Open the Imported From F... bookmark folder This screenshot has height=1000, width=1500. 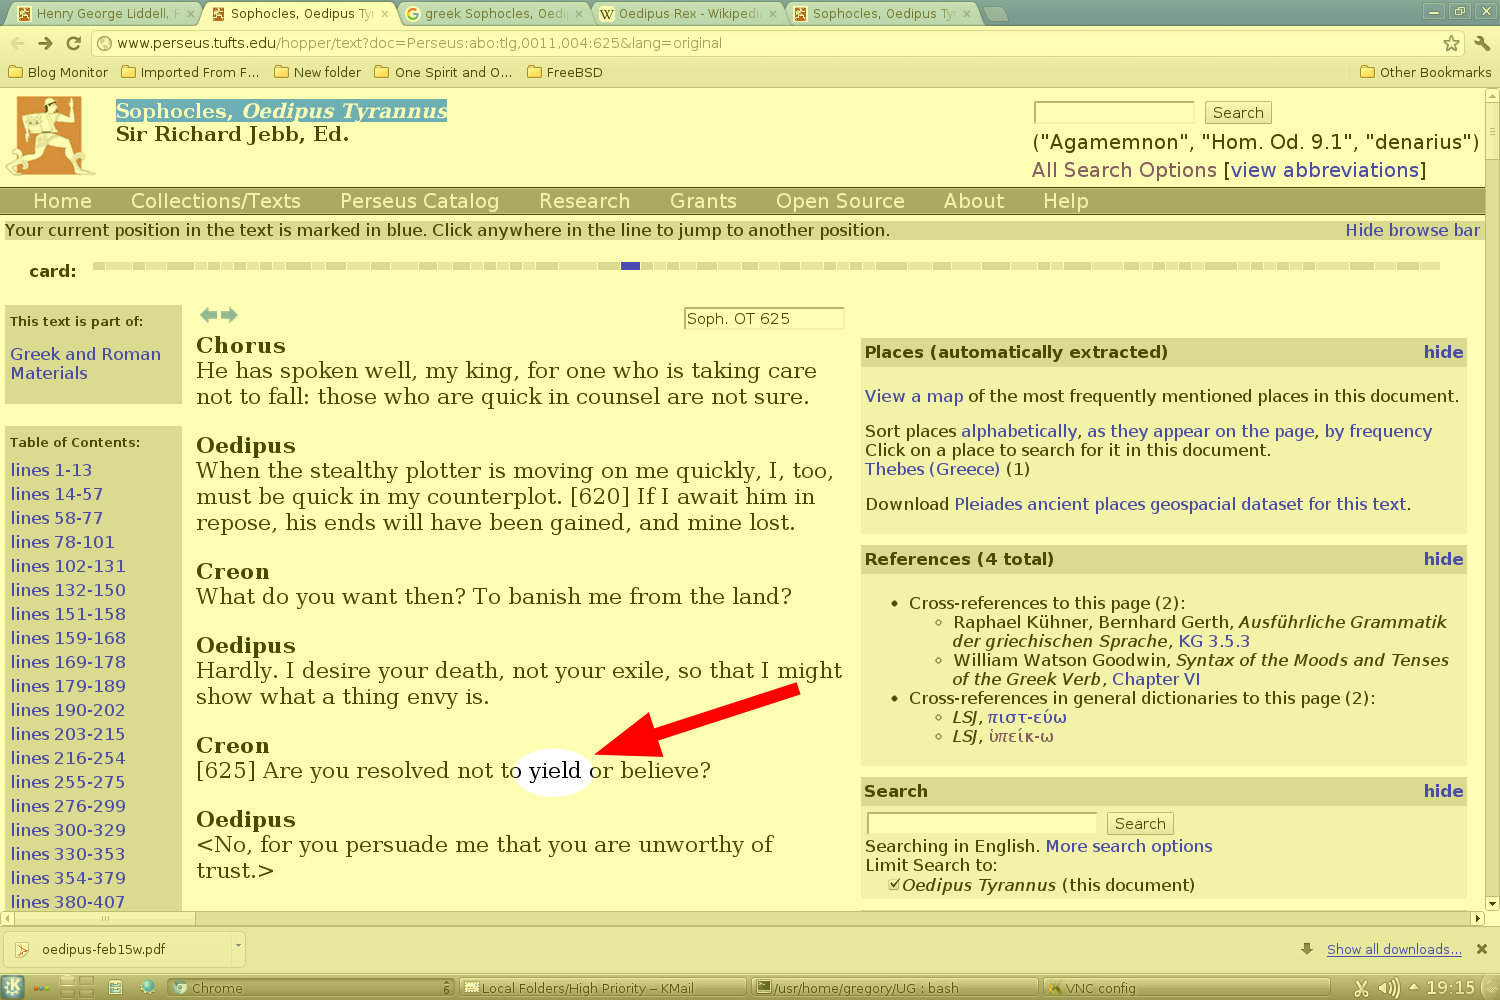[x=190, y=72]
